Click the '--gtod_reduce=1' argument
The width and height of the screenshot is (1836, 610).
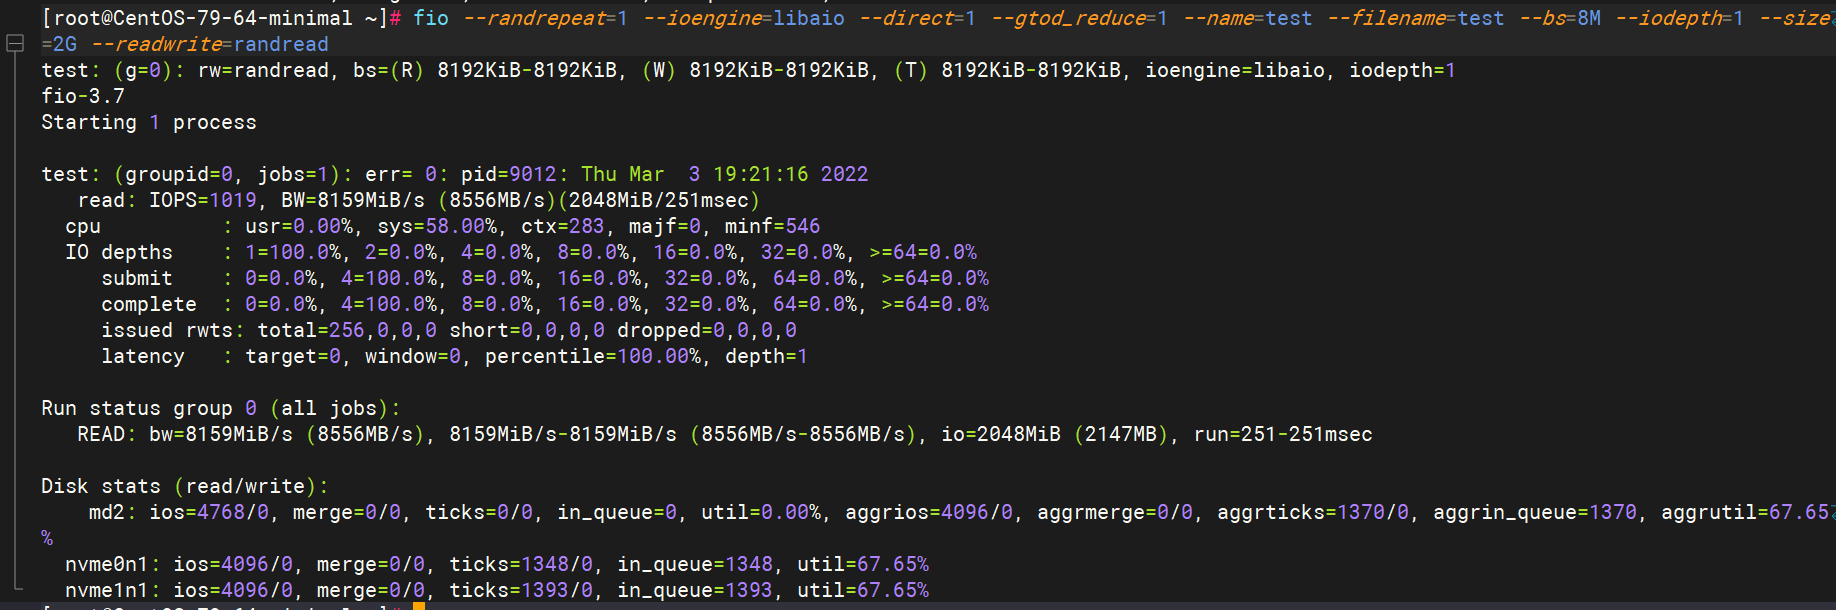[1079, 18]
